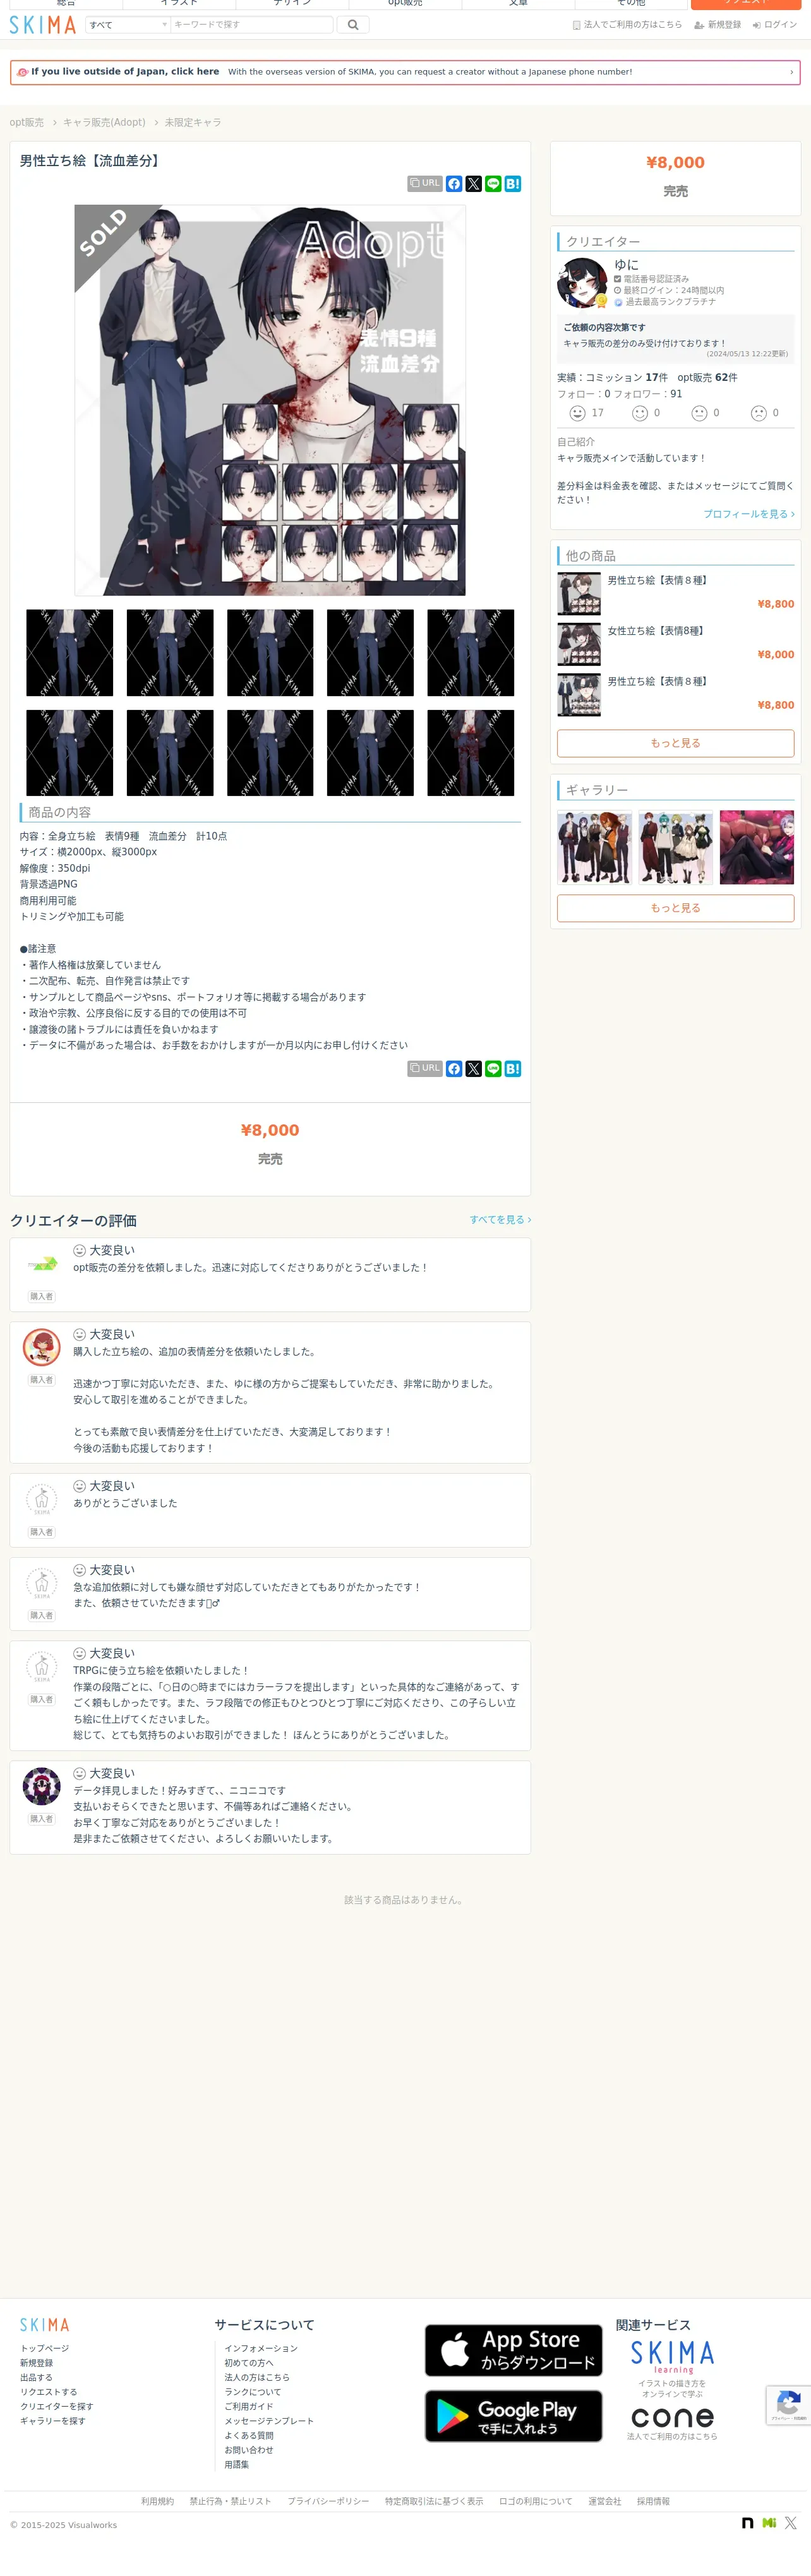The width and height of the screenshot is (811, 2576).
Task: Copy the URL using the button below the product notes
Action: coord(425,1068)
